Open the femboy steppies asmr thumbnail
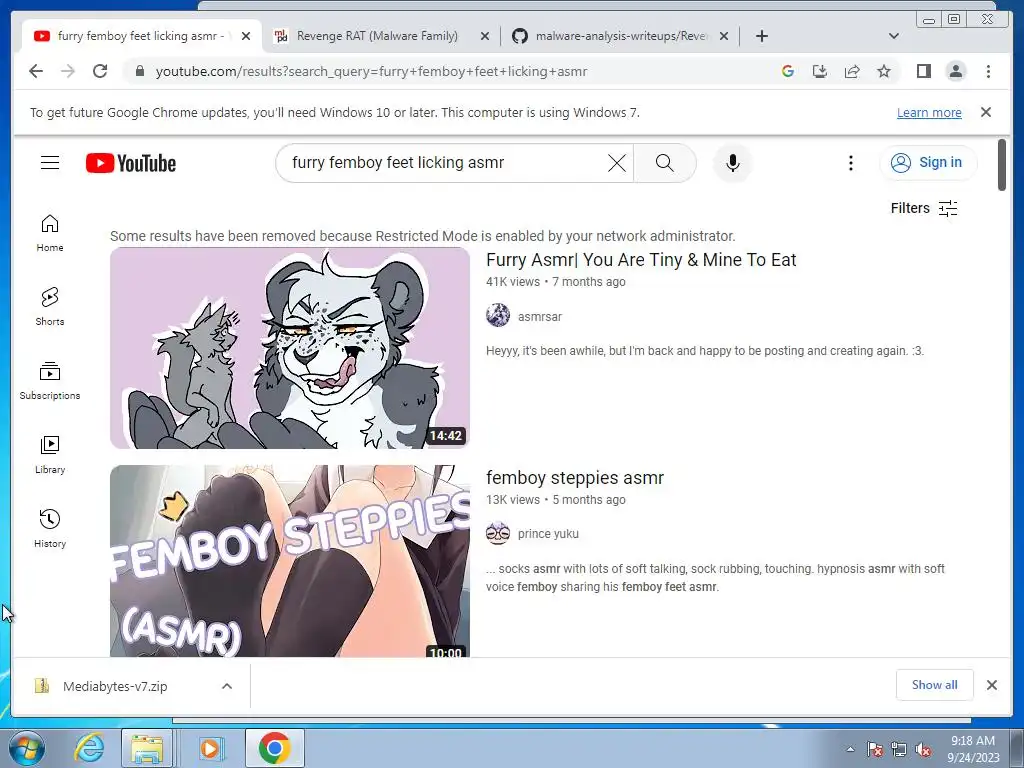 [289, 561]
